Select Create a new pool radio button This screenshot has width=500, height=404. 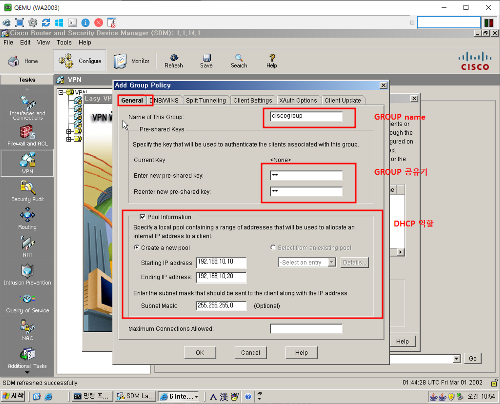coord(136,247)
